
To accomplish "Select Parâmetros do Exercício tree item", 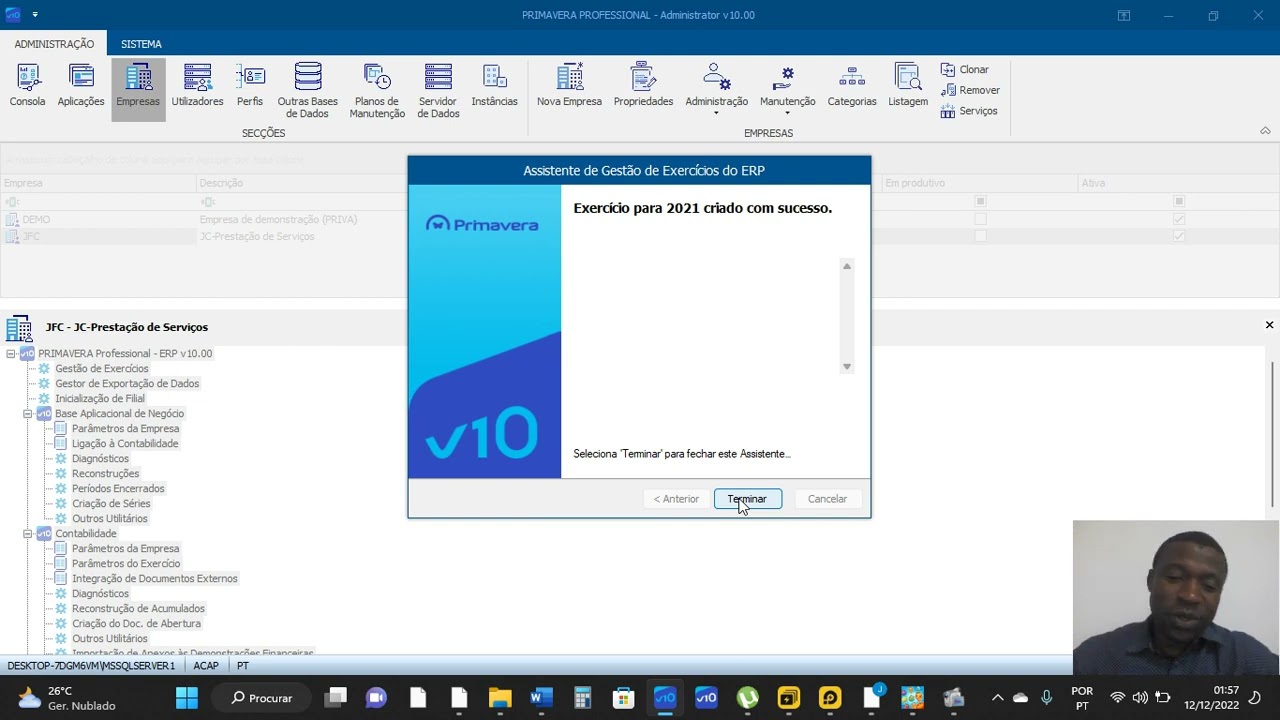I will [125, 564].
